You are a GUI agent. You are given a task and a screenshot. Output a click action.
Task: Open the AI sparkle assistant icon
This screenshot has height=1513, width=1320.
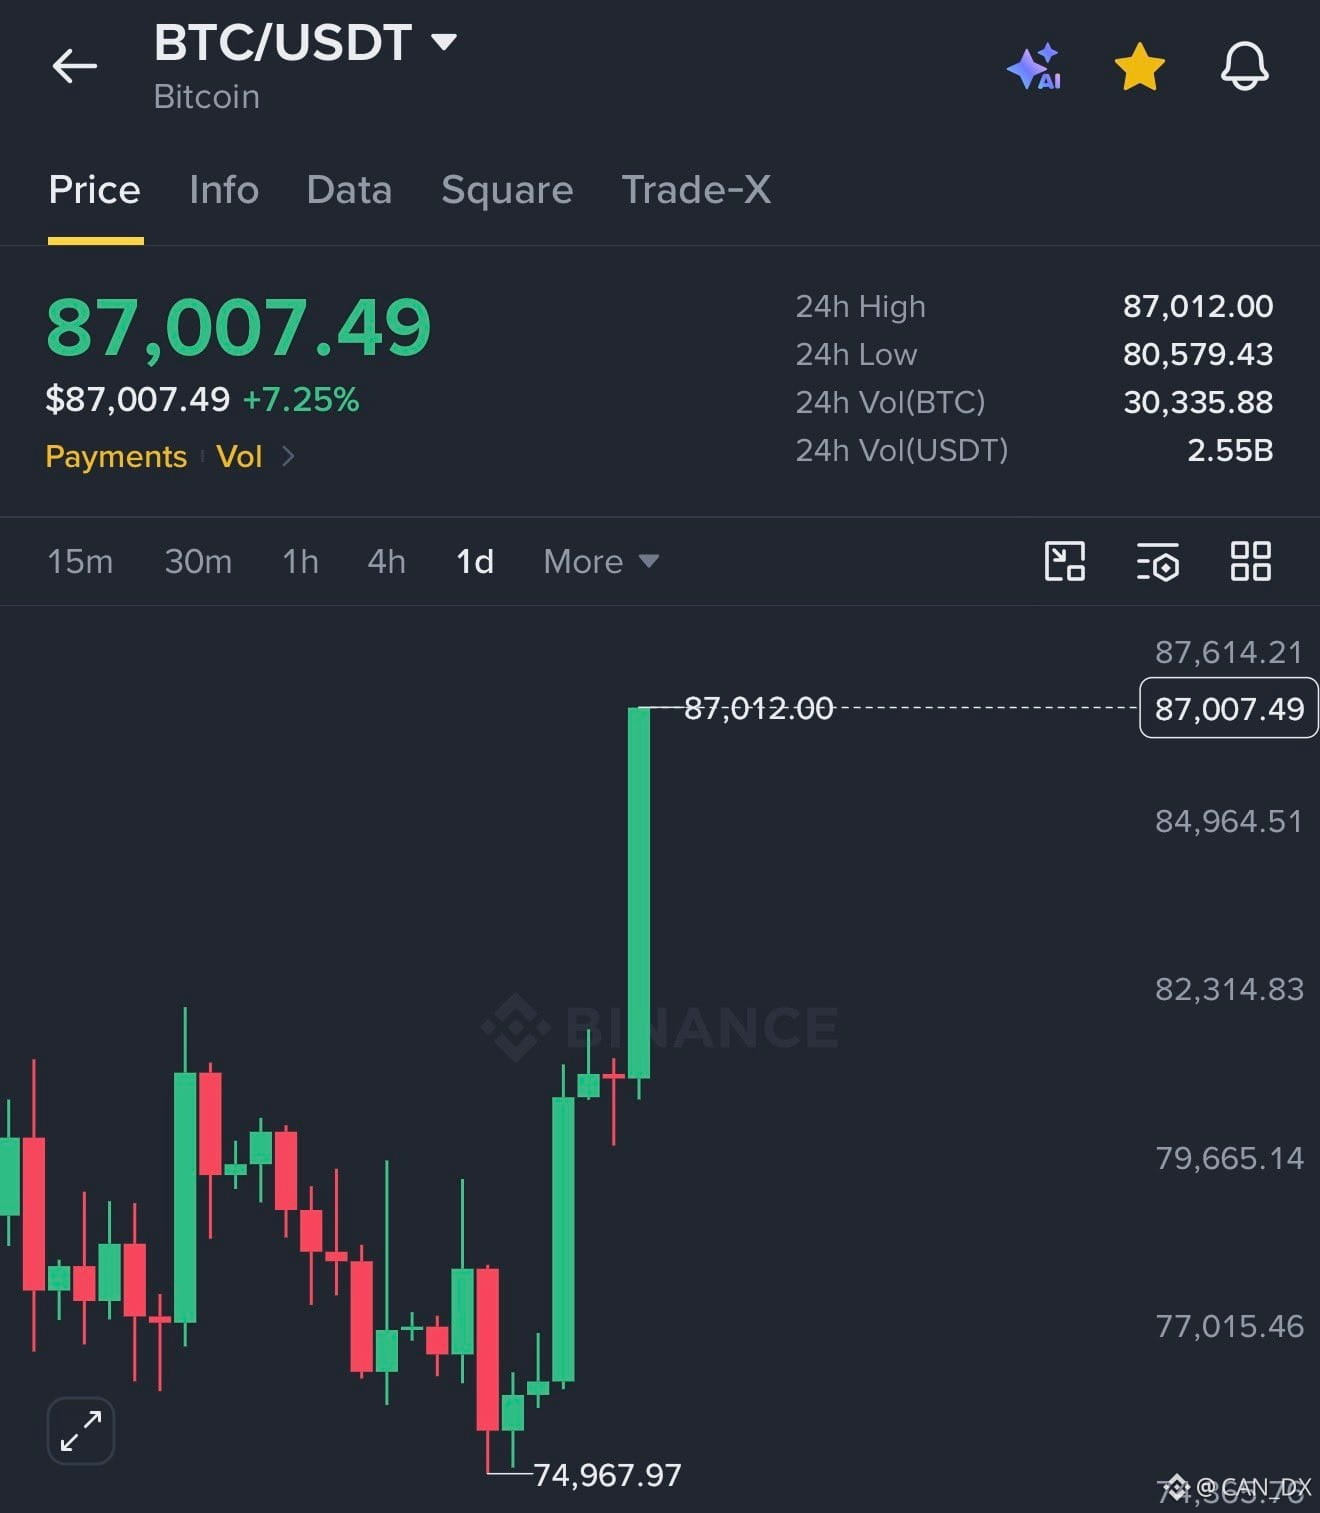[x=1034, y=67]
